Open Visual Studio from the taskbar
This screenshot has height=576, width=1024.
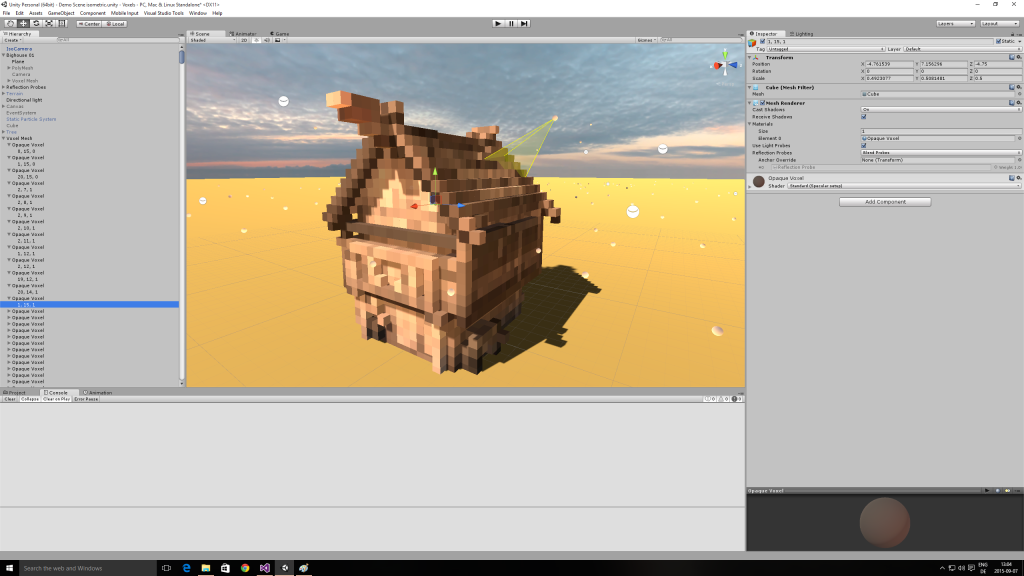[264, 568]
